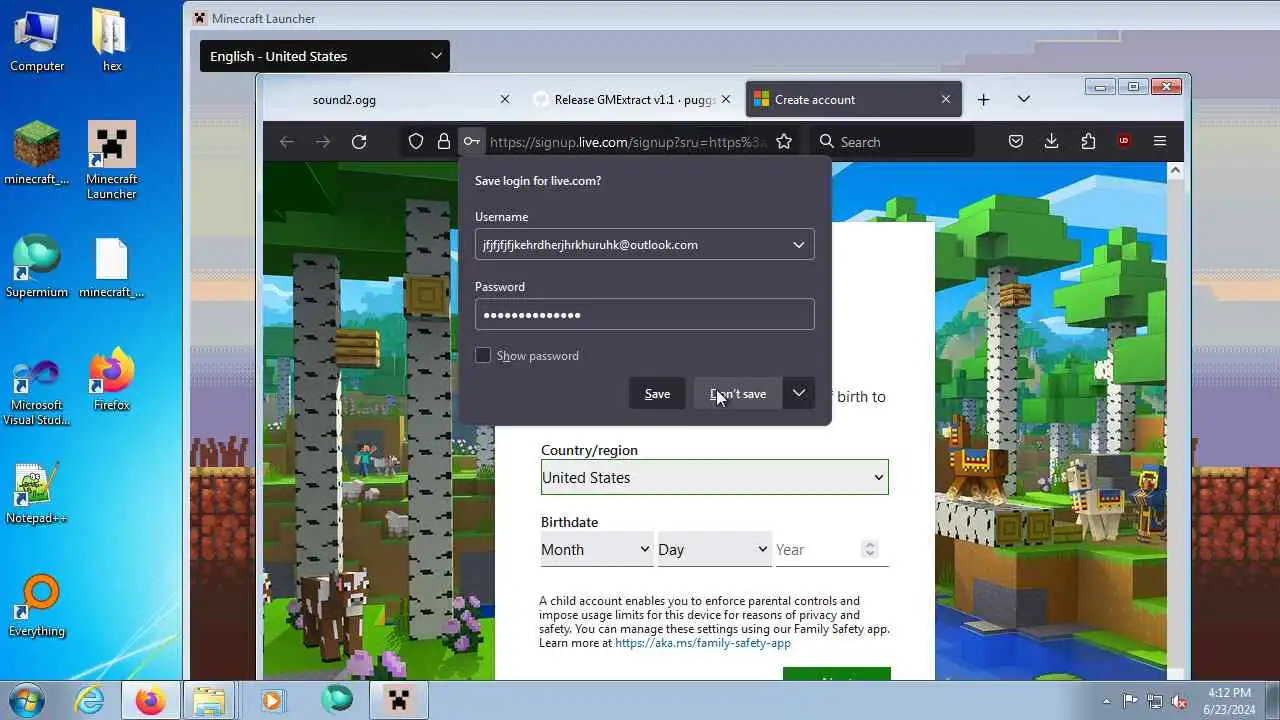Open the Computer desktop icon
Image resolution: width=1280 pixels, height=720 pixels.
pos(37,40)
